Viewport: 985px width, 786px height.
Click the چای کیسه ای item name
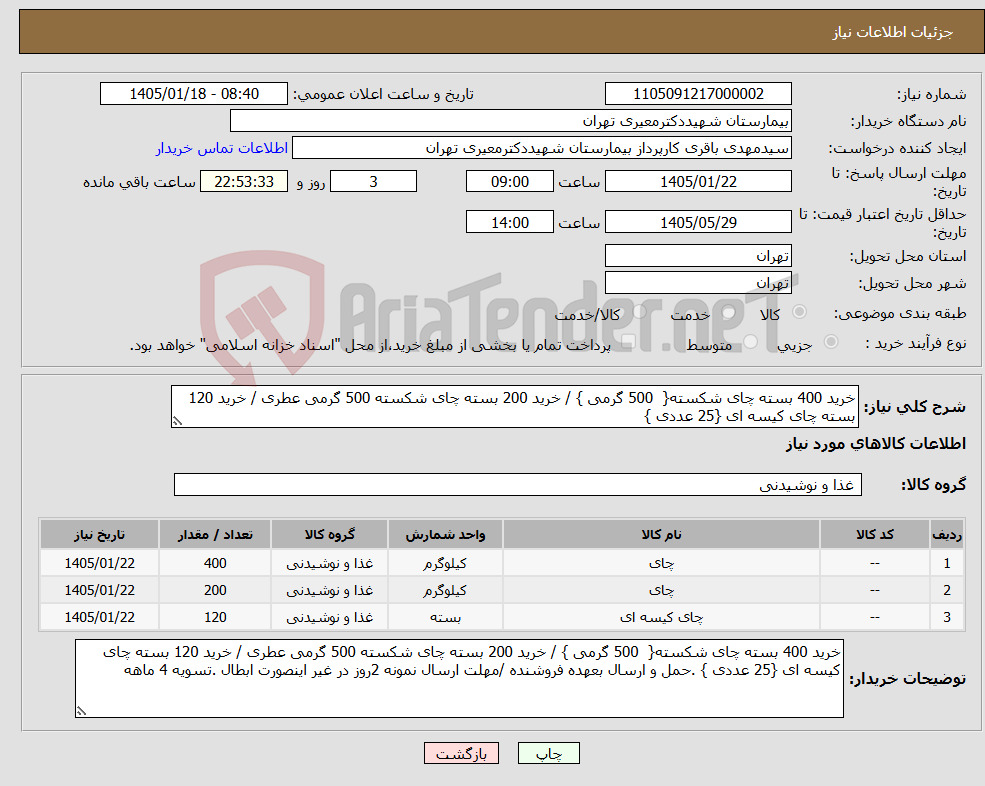(661, 618)
